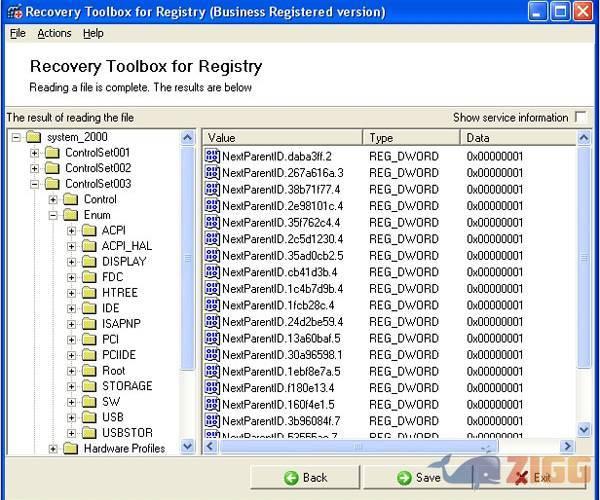Expand the USBSTOR key

click(x=71, y=433)
